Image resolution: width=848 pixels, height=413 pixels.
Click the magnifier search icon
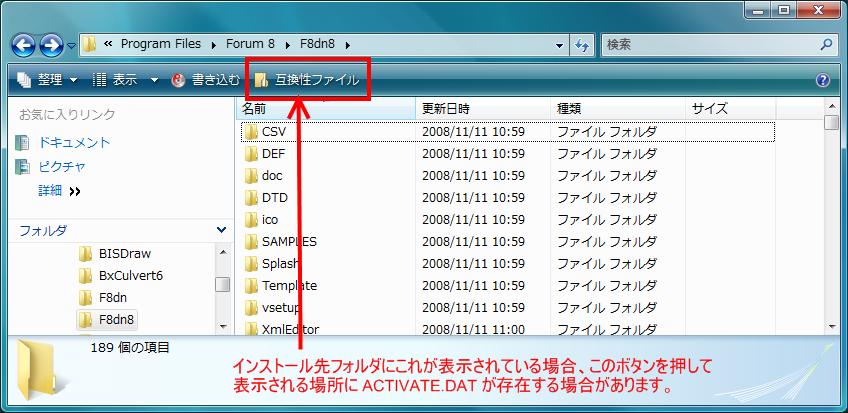point(826,44)
